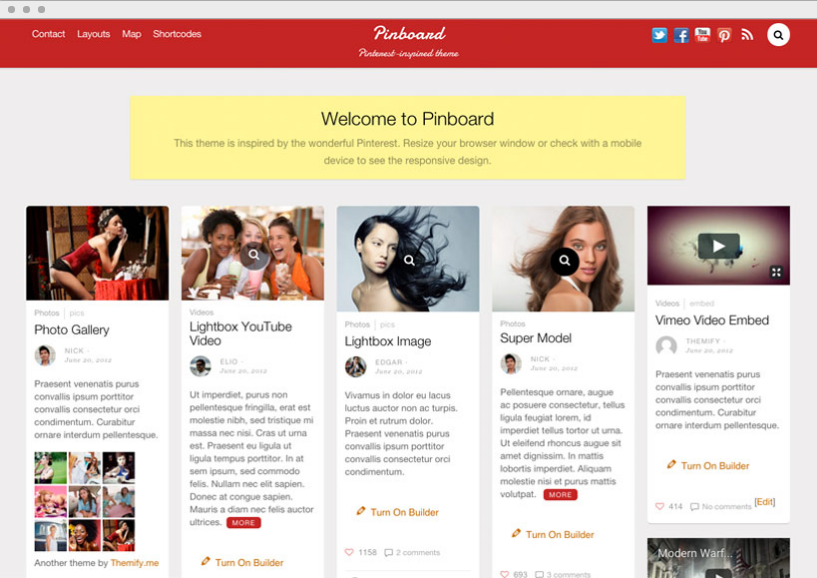Click magnifier overlay on Super Model image
This screenshot has width=817, height=578.
point(564,260)
